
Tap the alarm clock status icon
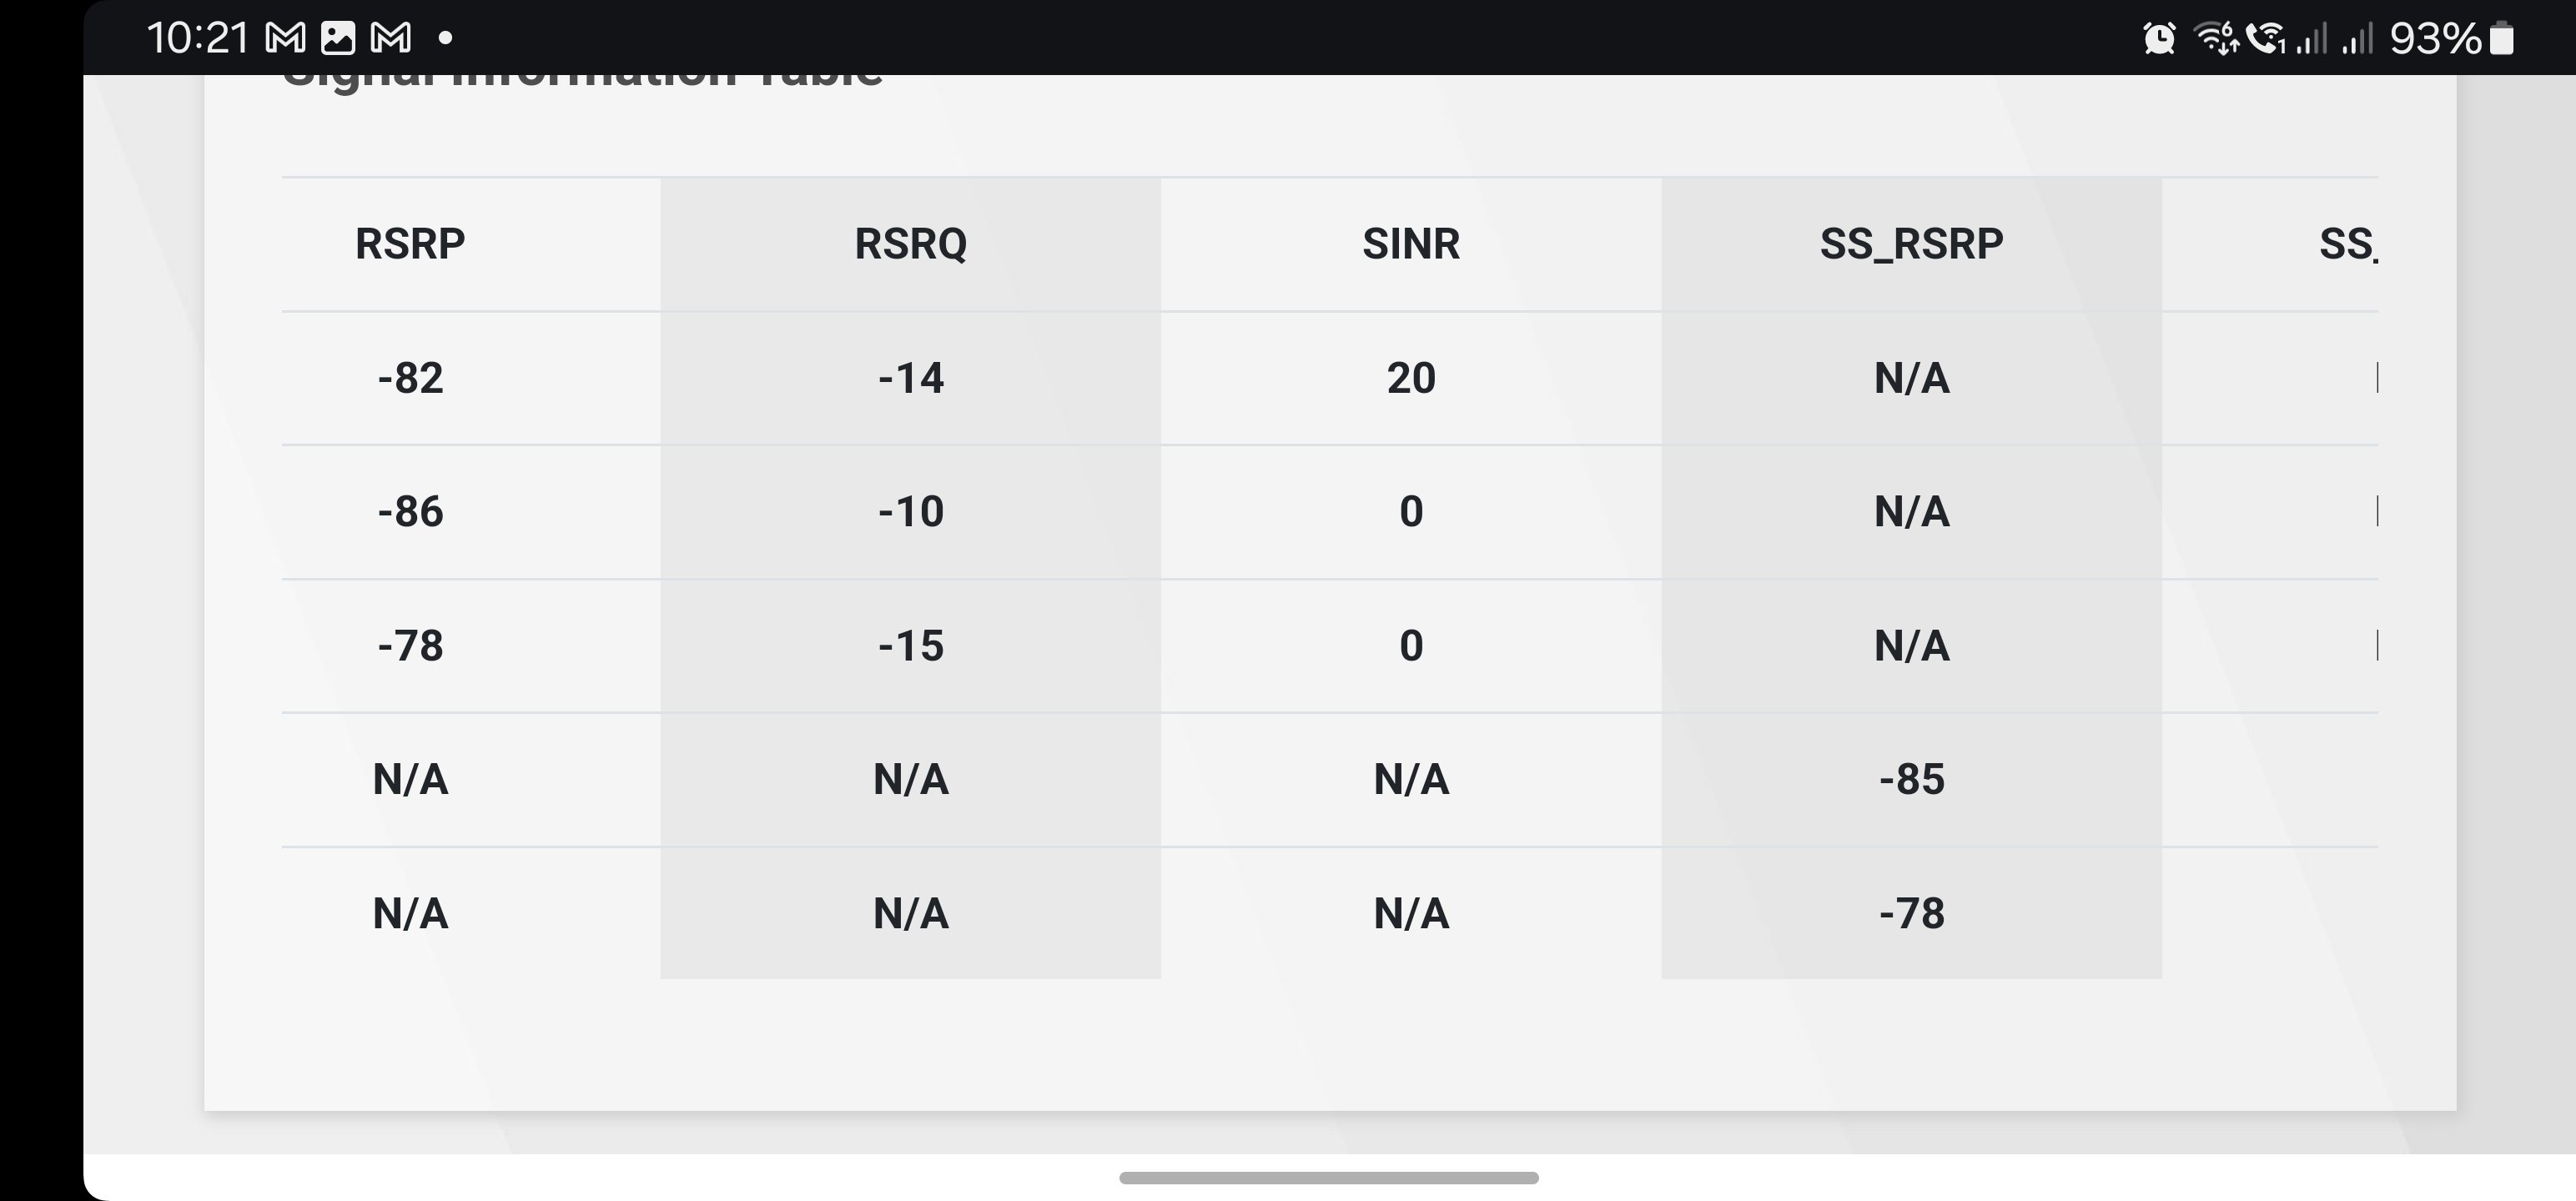[x=2159, y=38]
